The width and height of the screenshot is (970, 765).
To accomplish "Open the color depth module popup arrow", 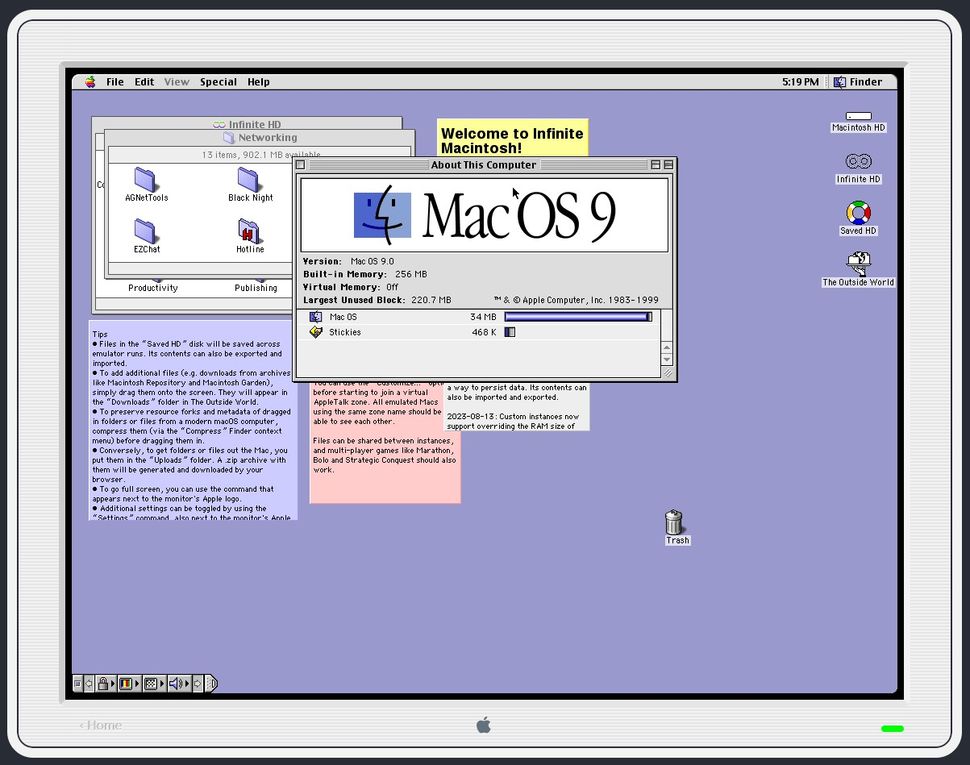I will pyautogui.click(x=136, y=684).
